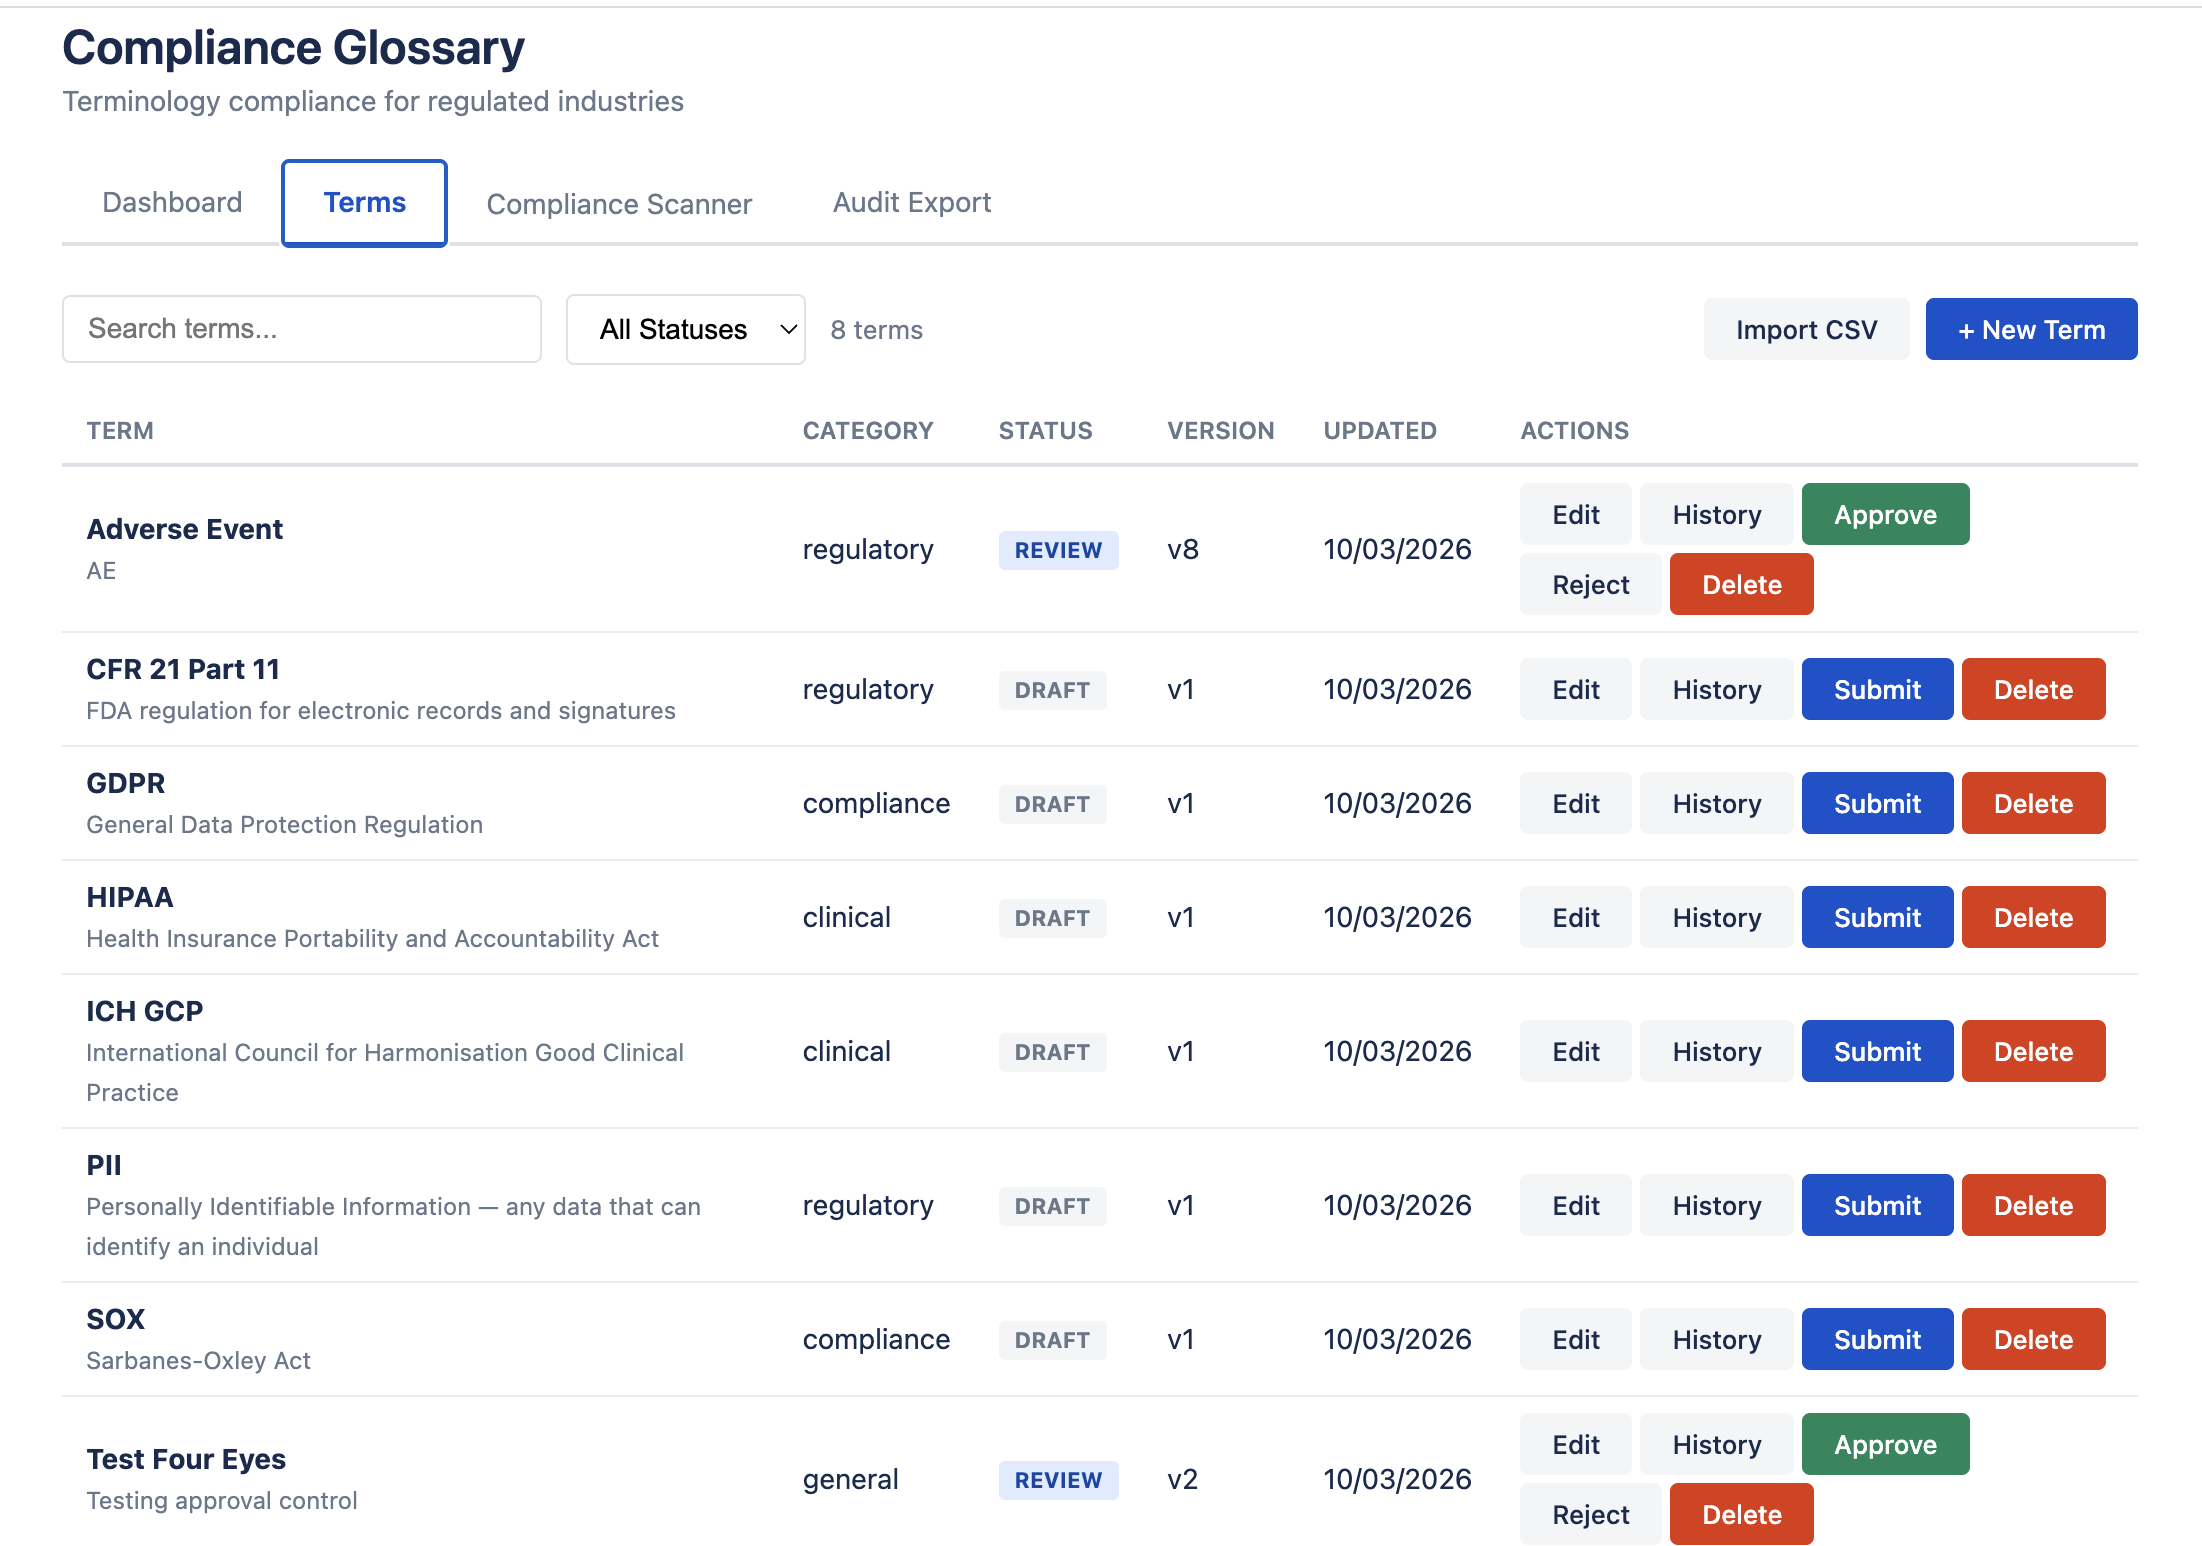The width and height of the screenshot is (2202, 1546).
Task: Submit the GDPR draft for review
Action: pos(1876,802)
